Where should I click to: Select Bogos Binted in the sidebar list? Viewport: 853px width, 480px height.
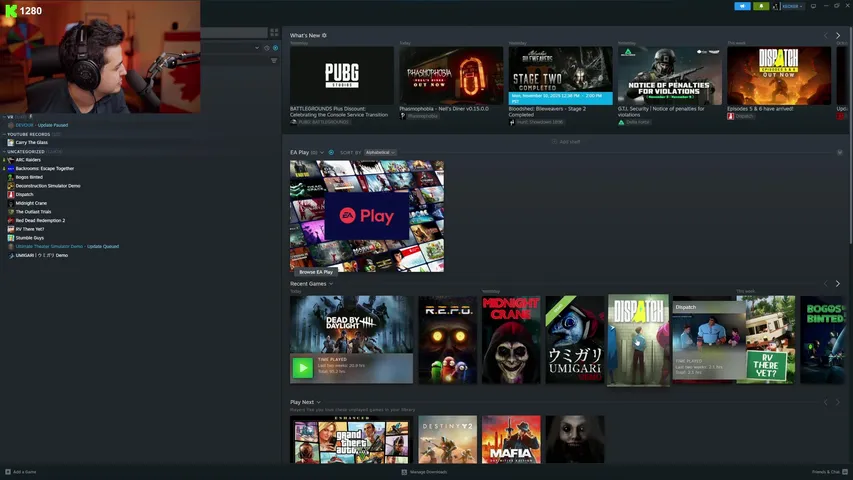(x=29, y=177)
